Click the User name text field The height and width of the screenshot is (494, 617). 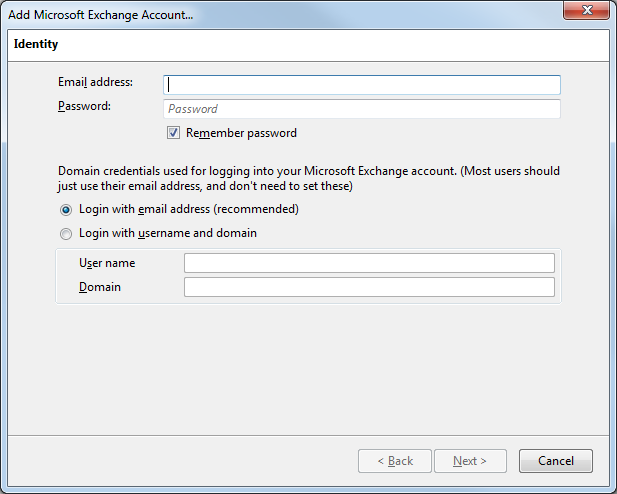[369, 263]
